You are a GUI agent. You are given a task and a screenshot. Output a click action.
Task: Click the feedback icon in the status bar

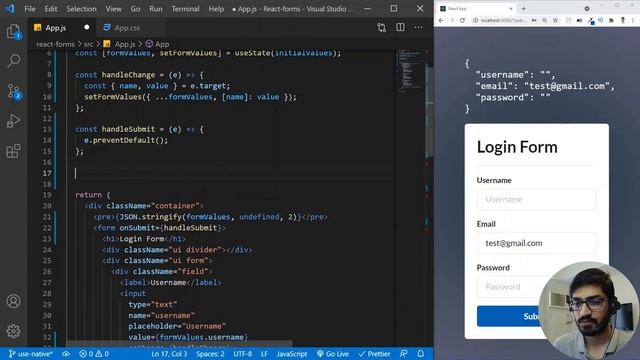(403, 354)
